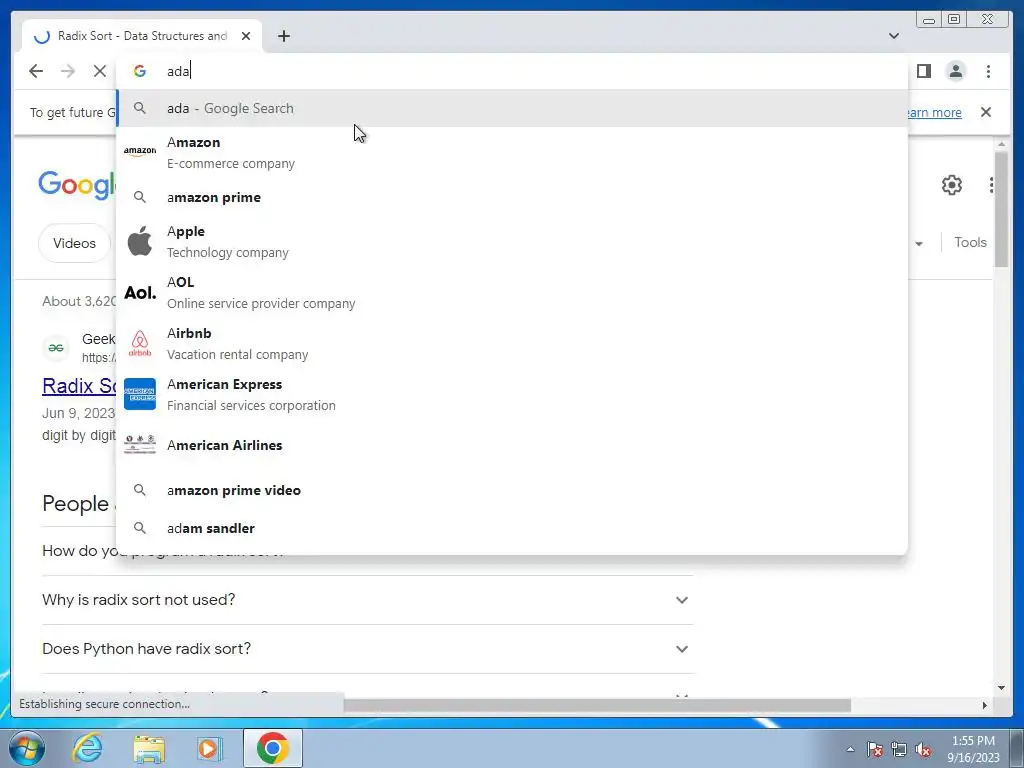Click the Amazon logo icon
Viewport: 1024px width, 768px height.
coord(140,152)
